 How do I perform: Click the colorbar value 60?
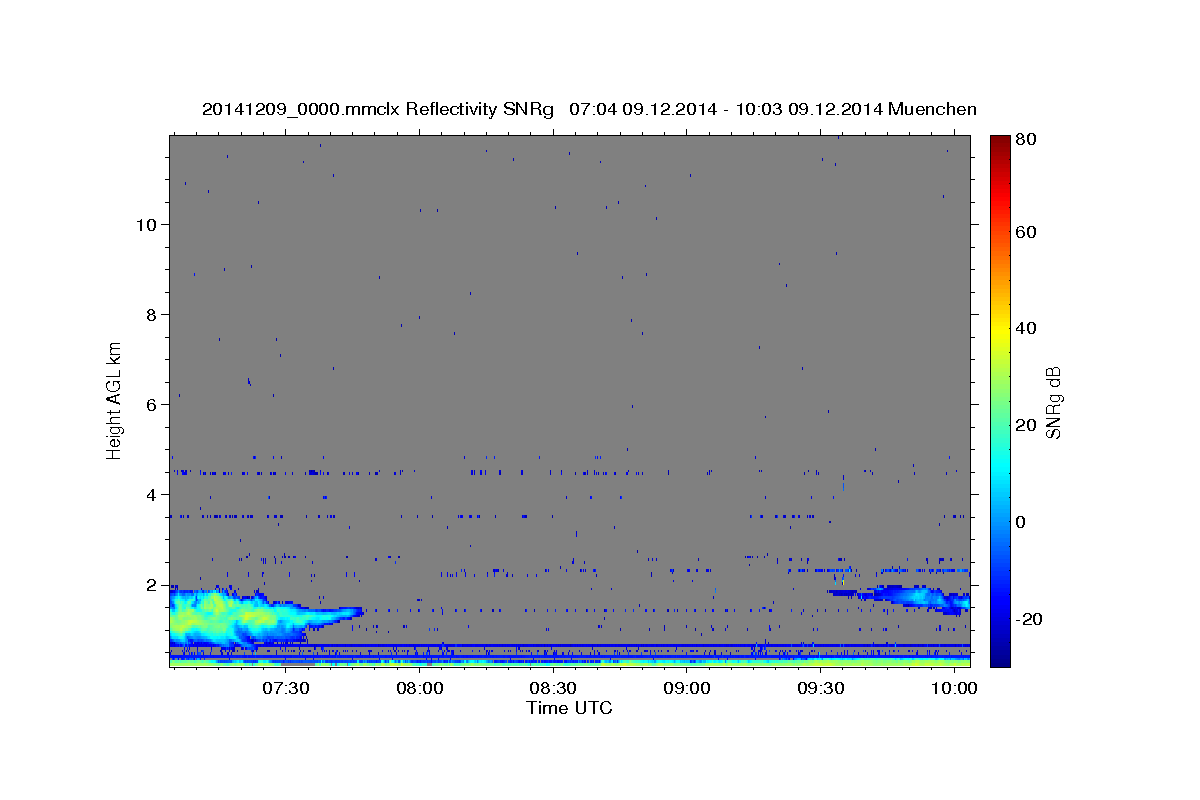[1026, 232]
